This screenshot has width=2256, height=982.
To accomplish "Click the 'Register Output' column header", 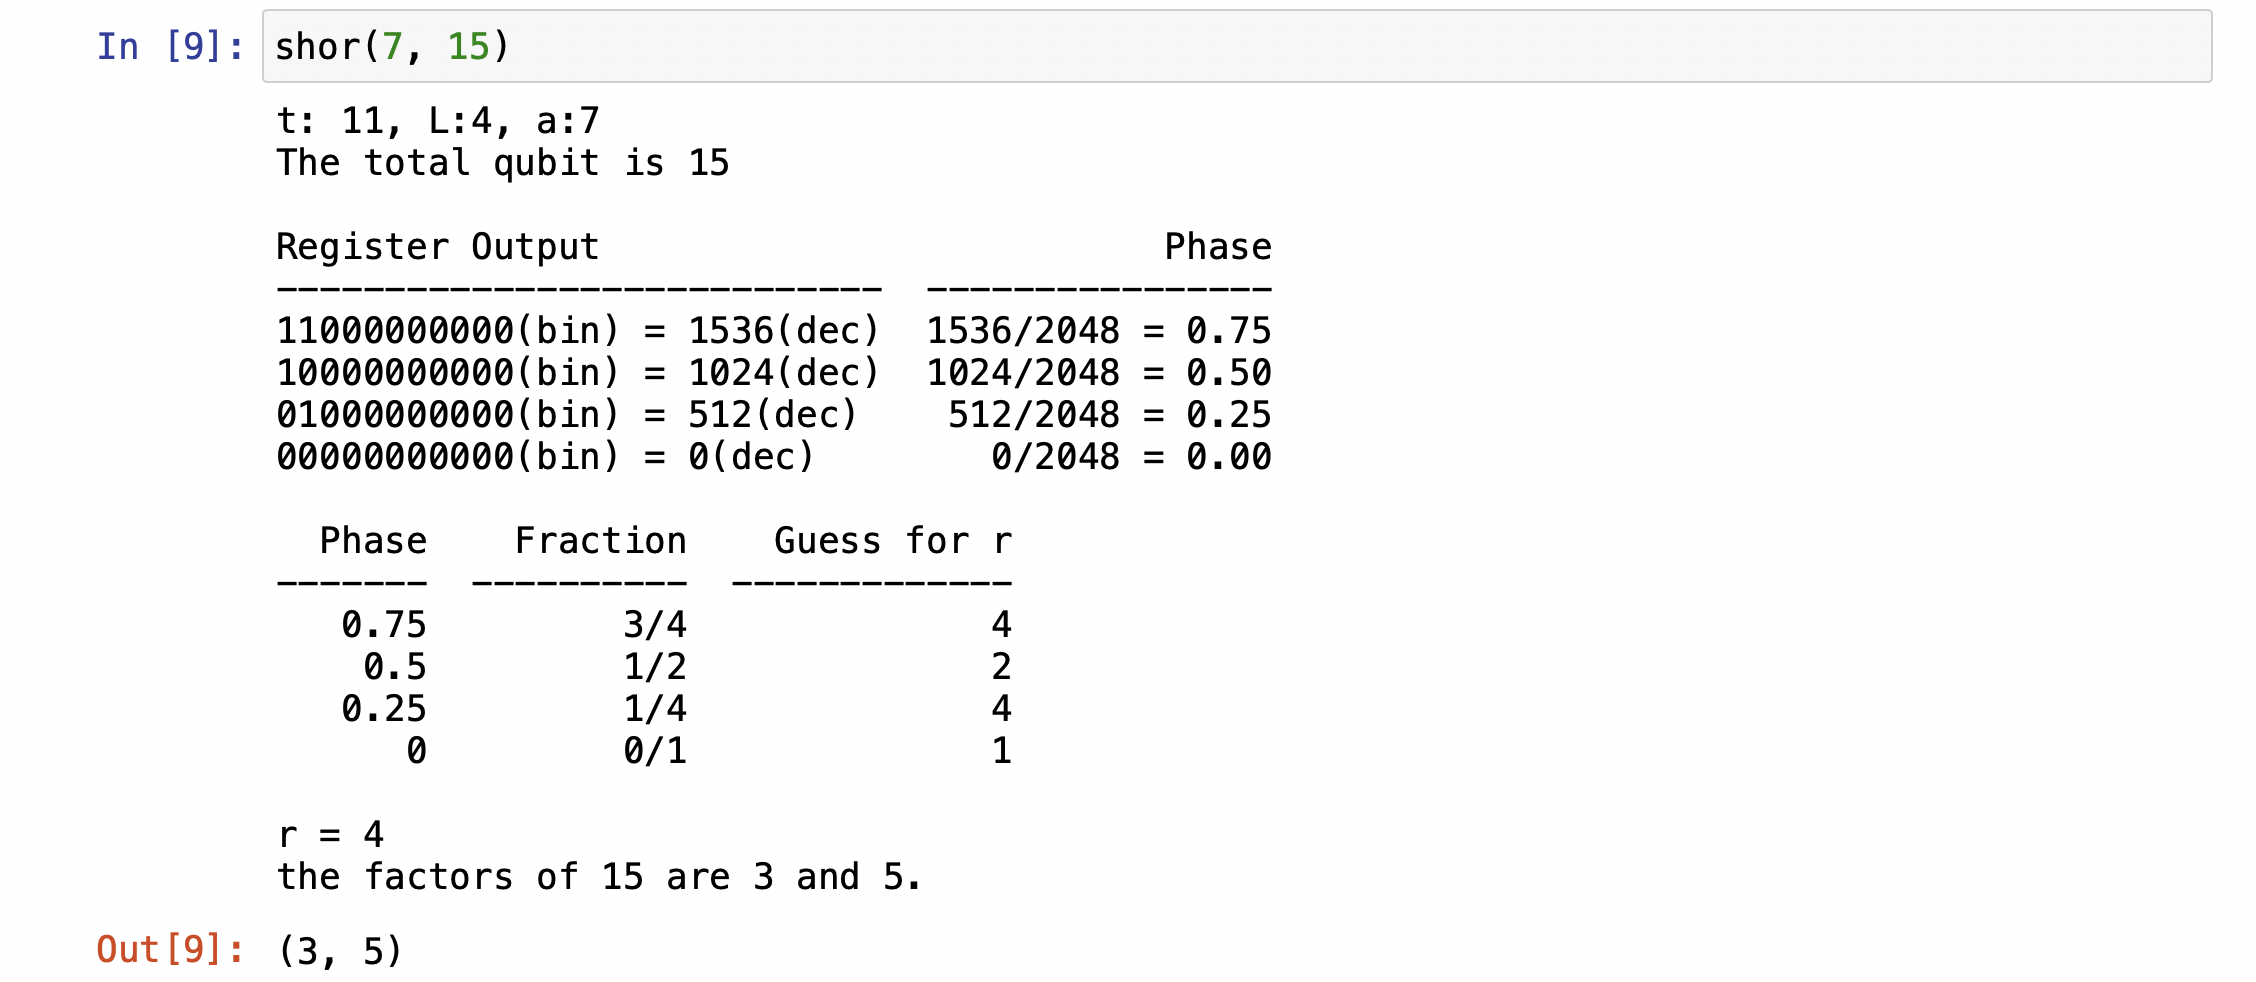I will [437, 247].
